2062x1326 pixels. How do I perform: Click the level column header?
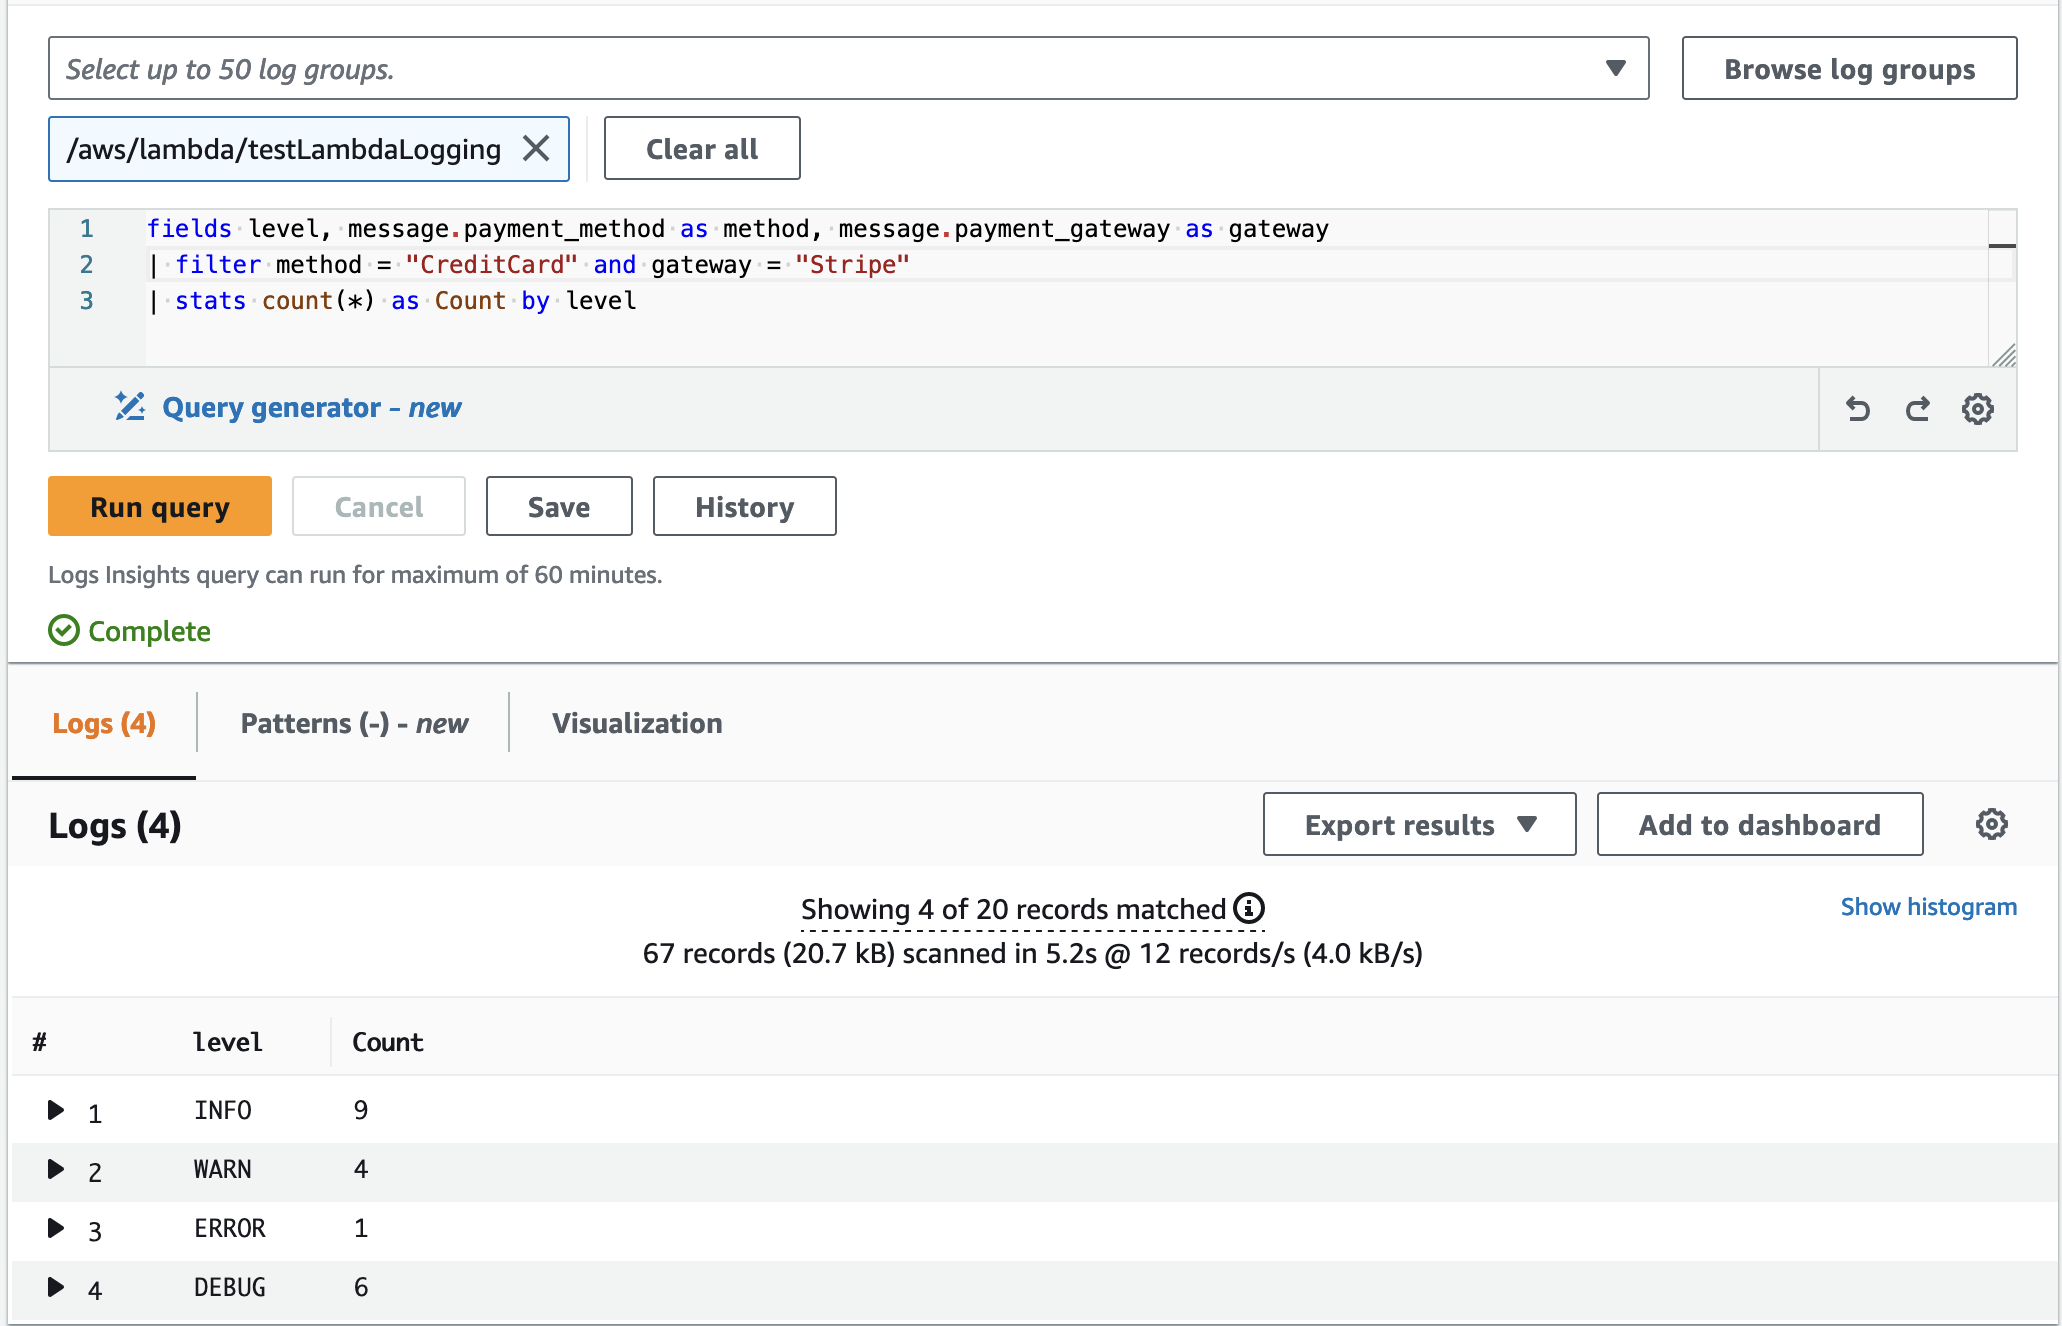pyautogui.click(x=228, y=1042)
